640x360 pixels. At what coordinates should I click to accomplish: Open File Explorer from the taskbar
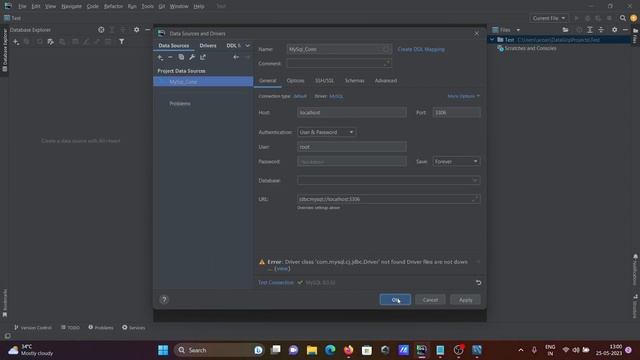(x=312, y=350)
